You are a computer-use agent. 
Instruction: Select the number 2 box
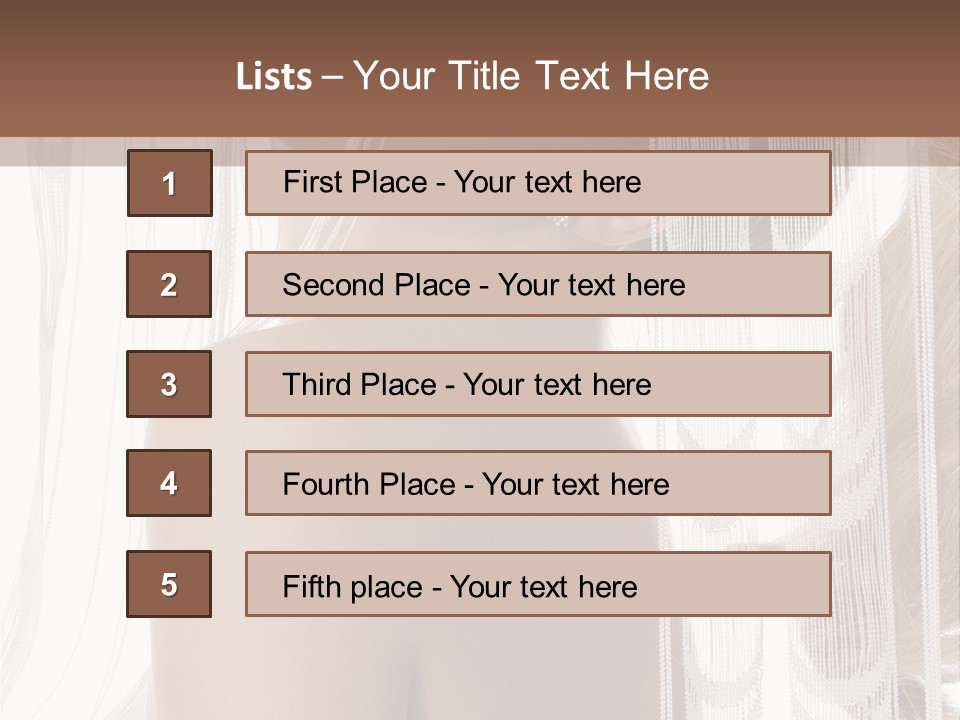pos(169,284)
